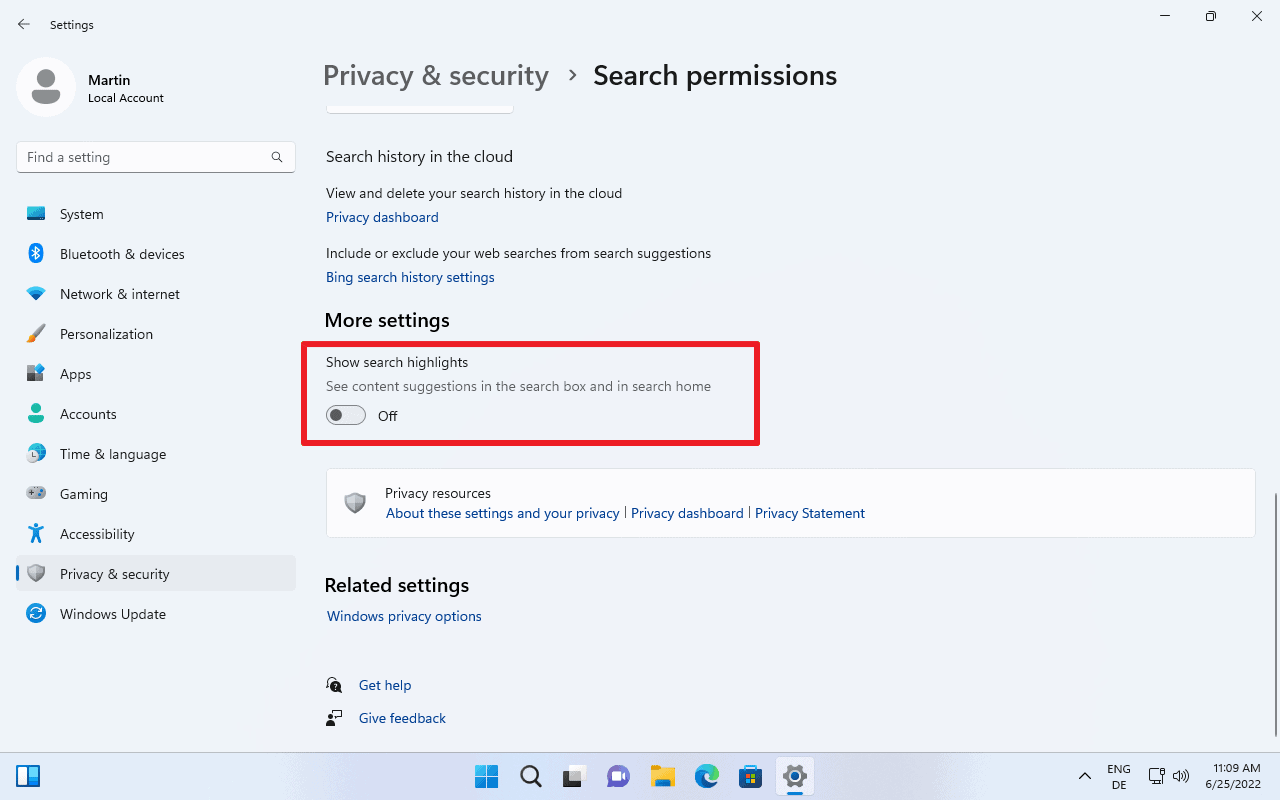Viewport: 1280px width, 800px height.
Task: Click the Gaming controller icon
Action: (x=36, y=494)
